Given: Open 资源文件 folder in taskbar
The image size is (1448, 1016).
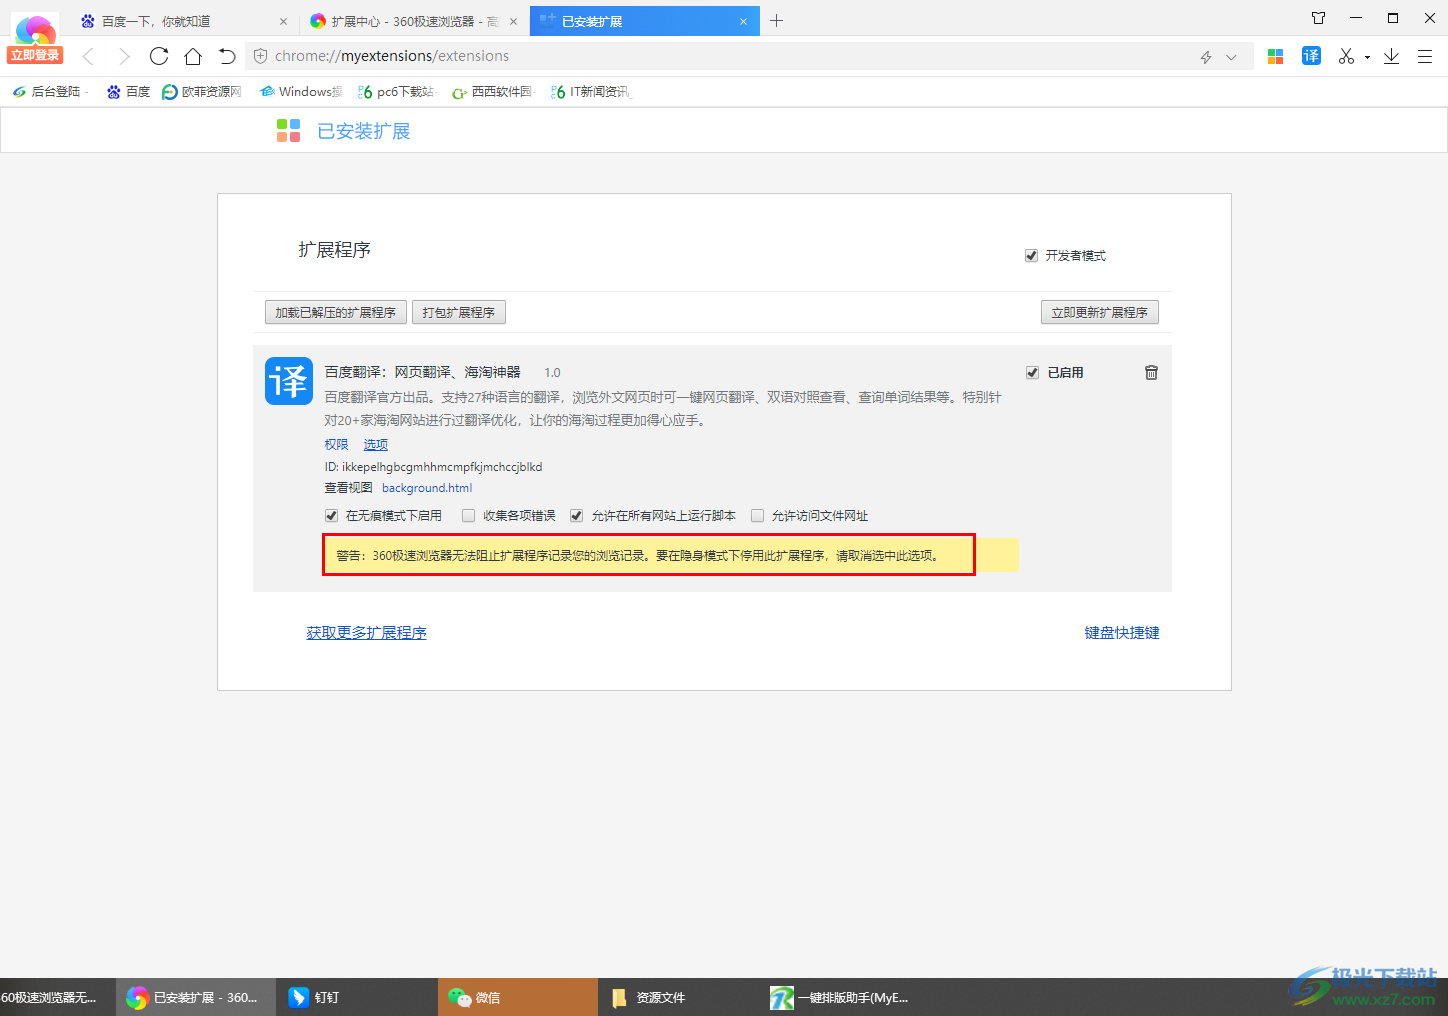Looking at the screenshot, I should 678,997.
